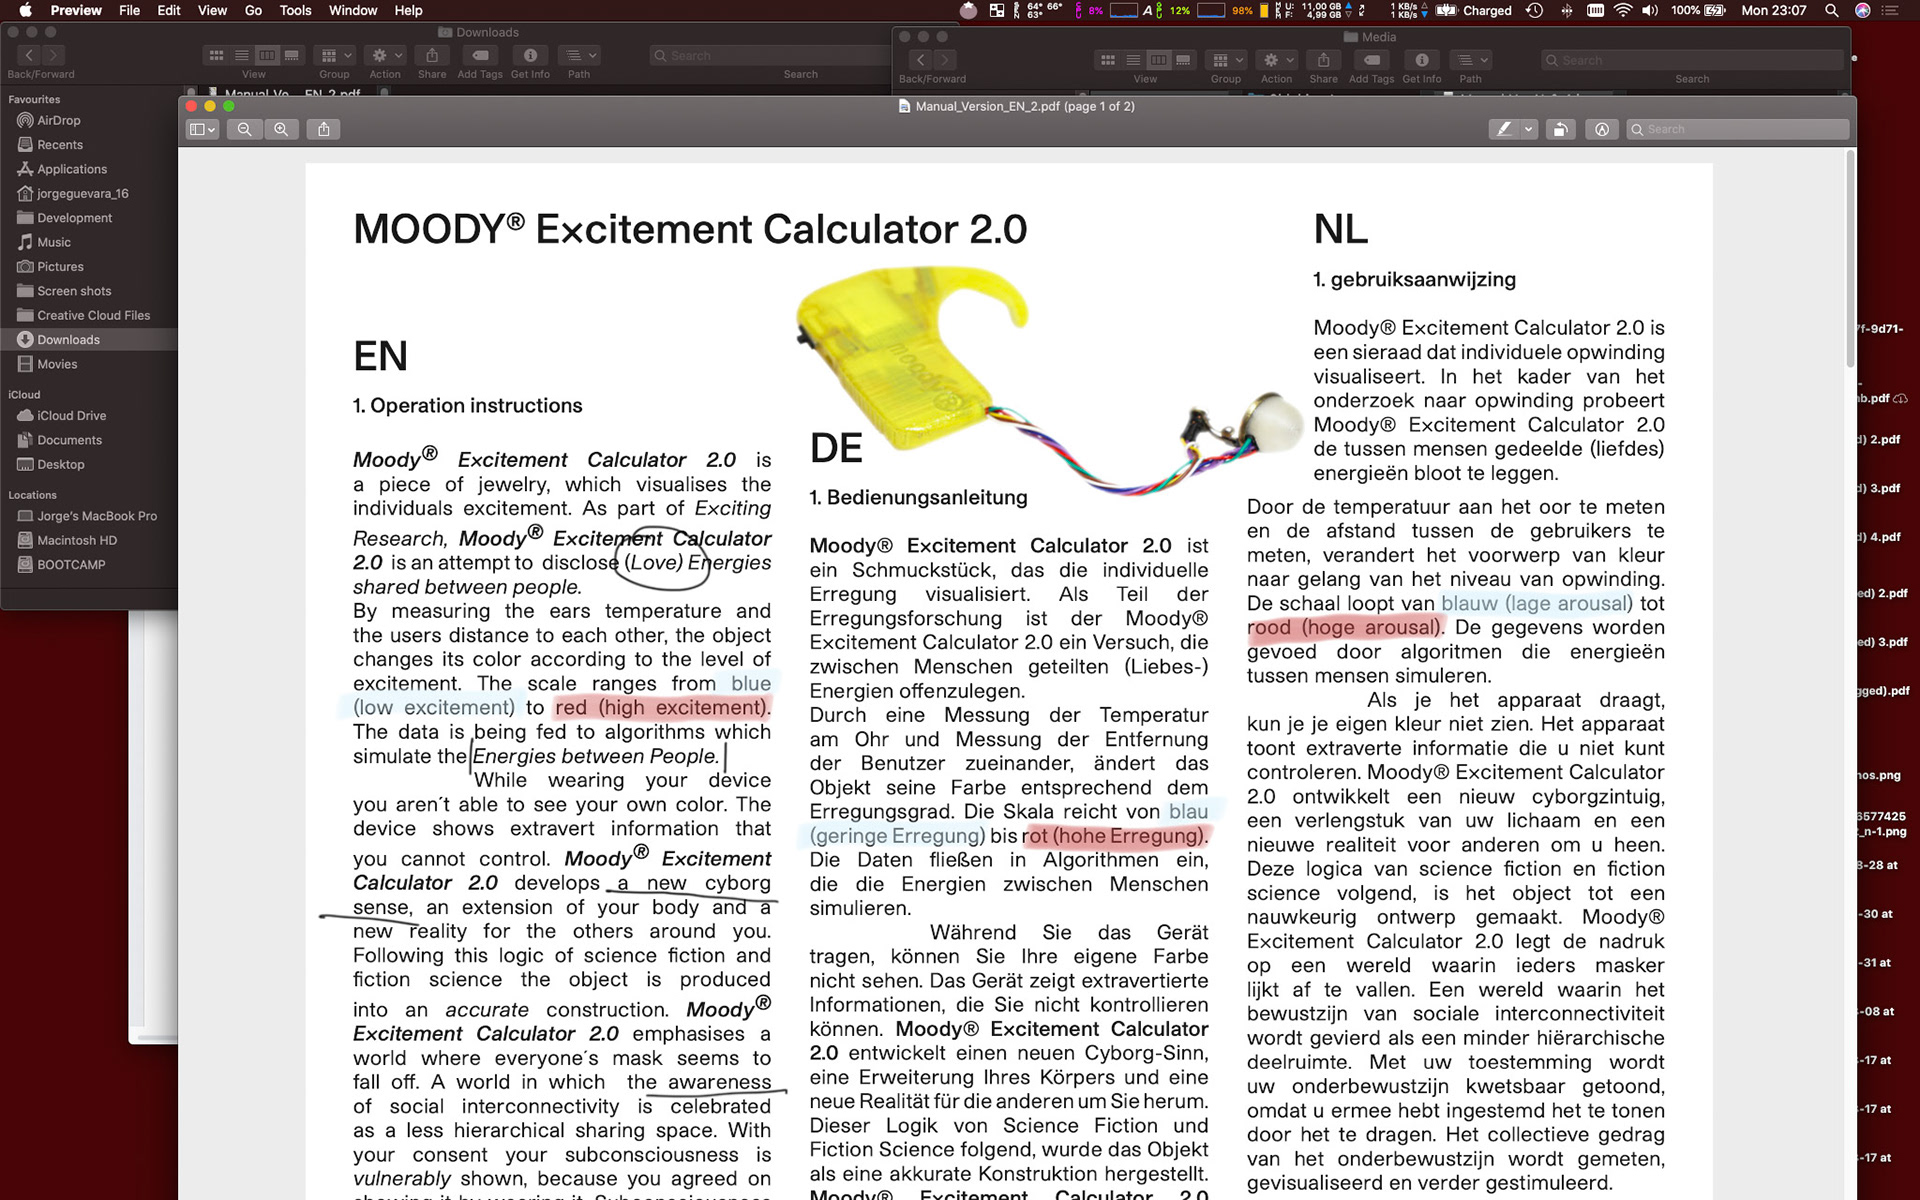Screen dimensions: 1920x1200
Task: Switch Downloads window to list view
Action: click(x=241, y=55)
